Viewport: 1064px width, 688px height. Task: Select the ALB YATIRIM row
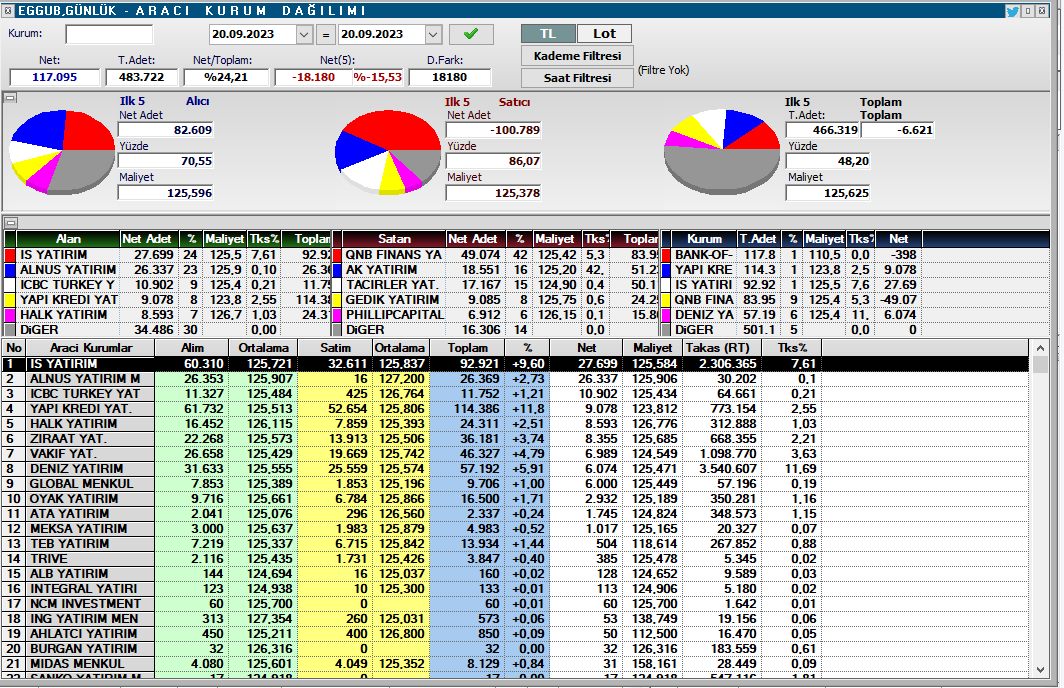pyautogui.click(x=515, y=573)
